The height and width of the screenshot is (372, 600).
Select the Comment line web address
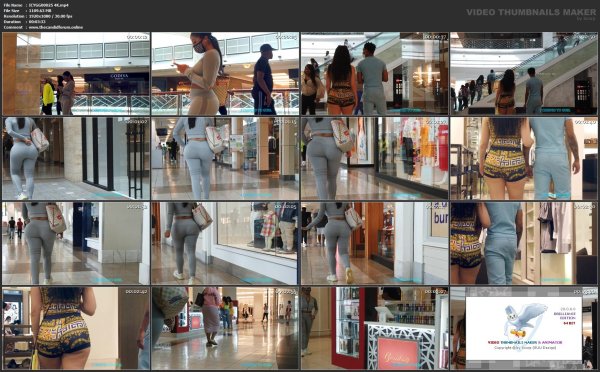(55, 28)
